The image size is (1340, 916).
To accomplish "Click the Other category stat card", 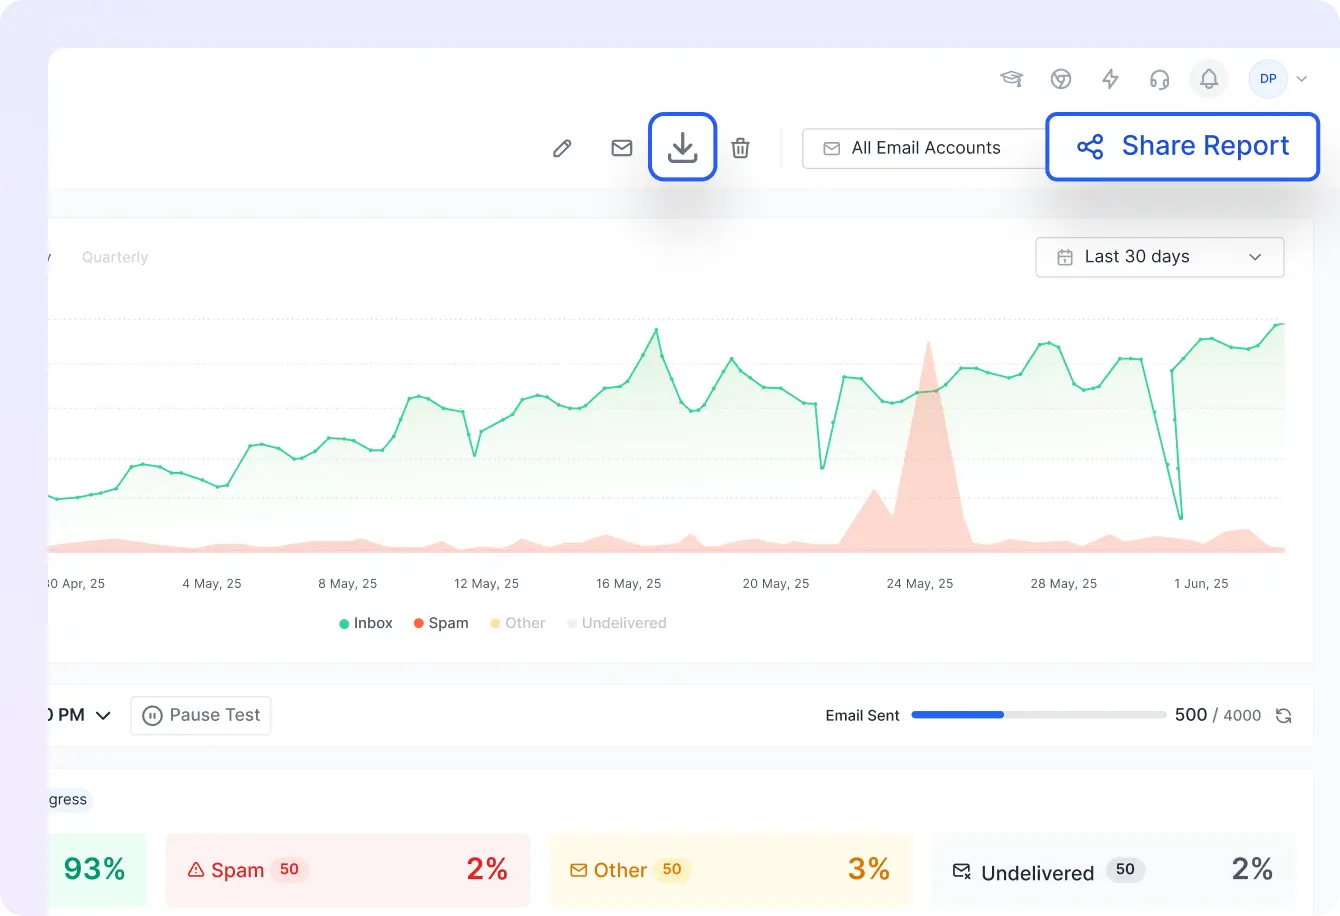I will click(729, 870).
